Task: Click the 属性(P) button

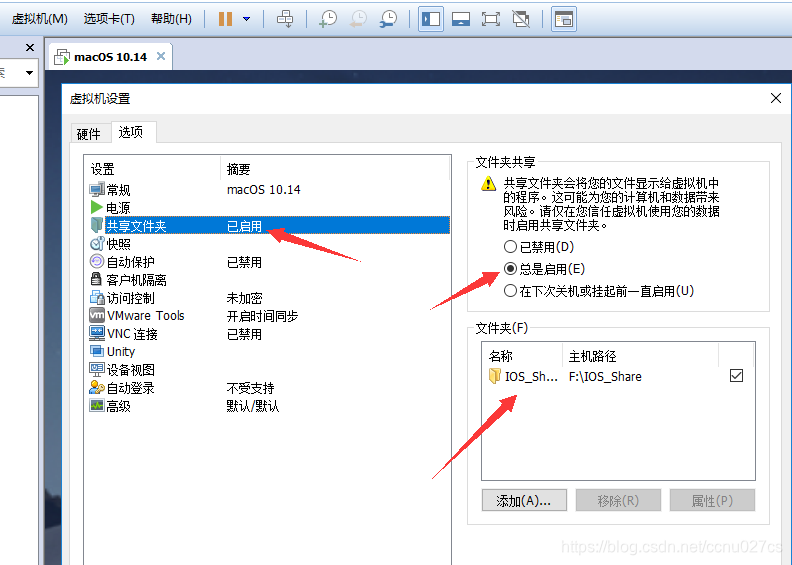Action: tap(712, 500)
